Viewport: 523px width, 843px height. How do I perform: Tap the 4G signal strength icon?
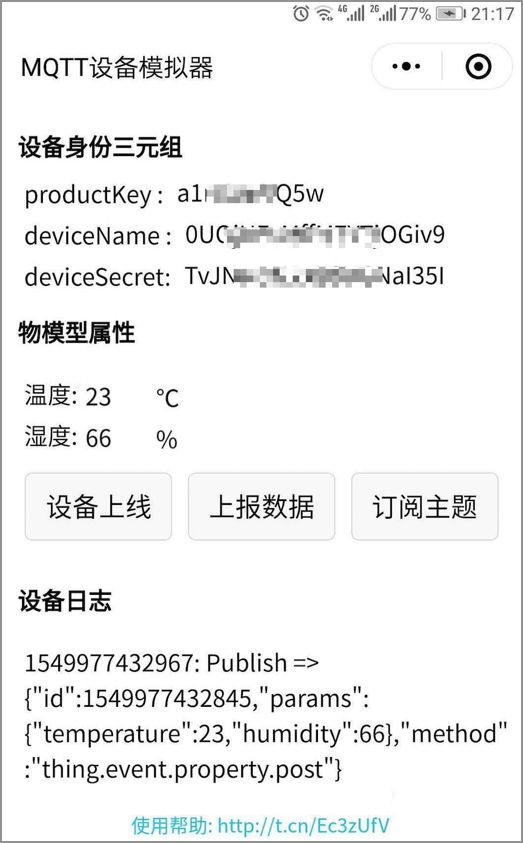point(350,13)
